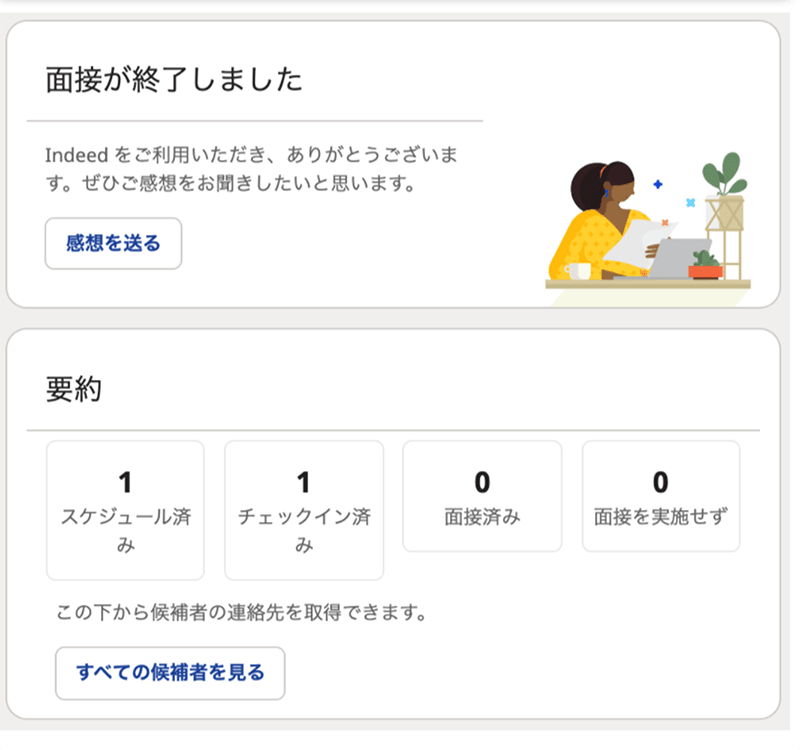Select the スケジュール済み summary card
The height and width of the screenshot is (750, 800).
coord(126,510)
